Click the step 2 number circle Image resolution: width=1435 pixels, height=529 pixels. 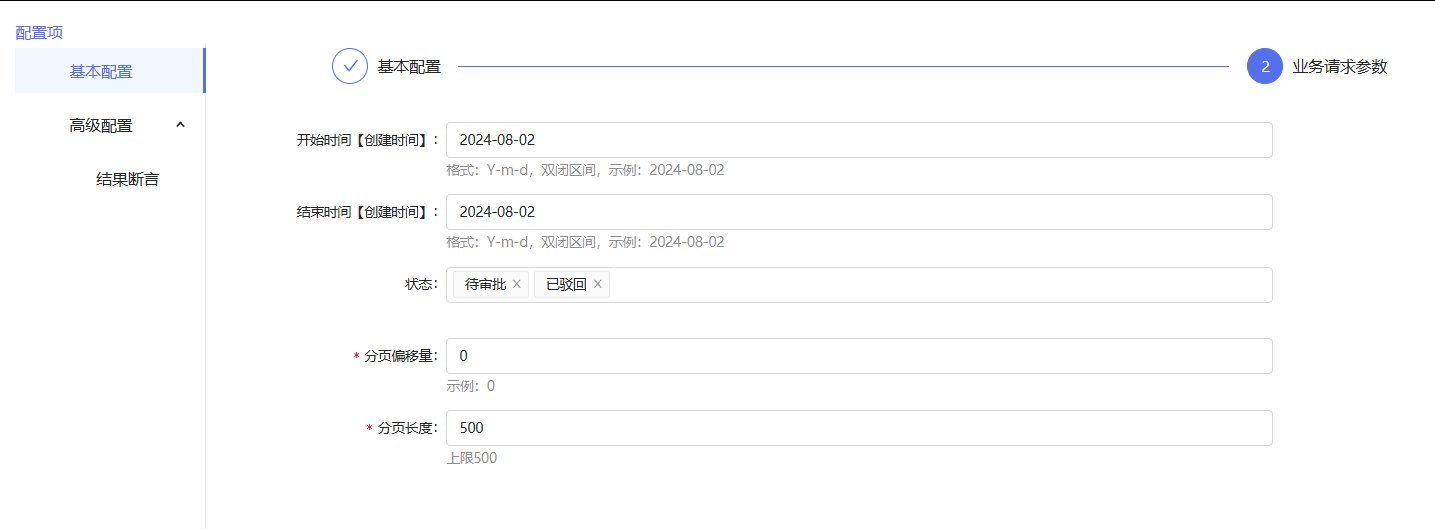[1264, 67]
